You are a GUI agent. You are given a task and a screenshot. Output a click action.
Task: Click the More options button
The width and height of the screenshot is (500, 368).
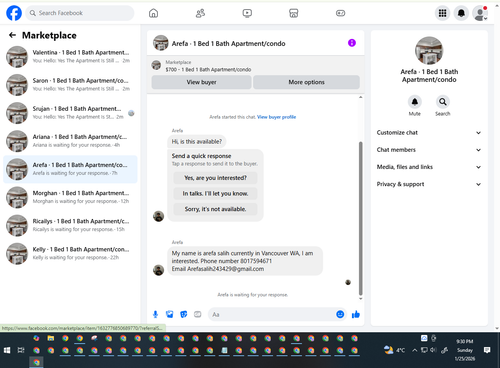tap(306, 82)
